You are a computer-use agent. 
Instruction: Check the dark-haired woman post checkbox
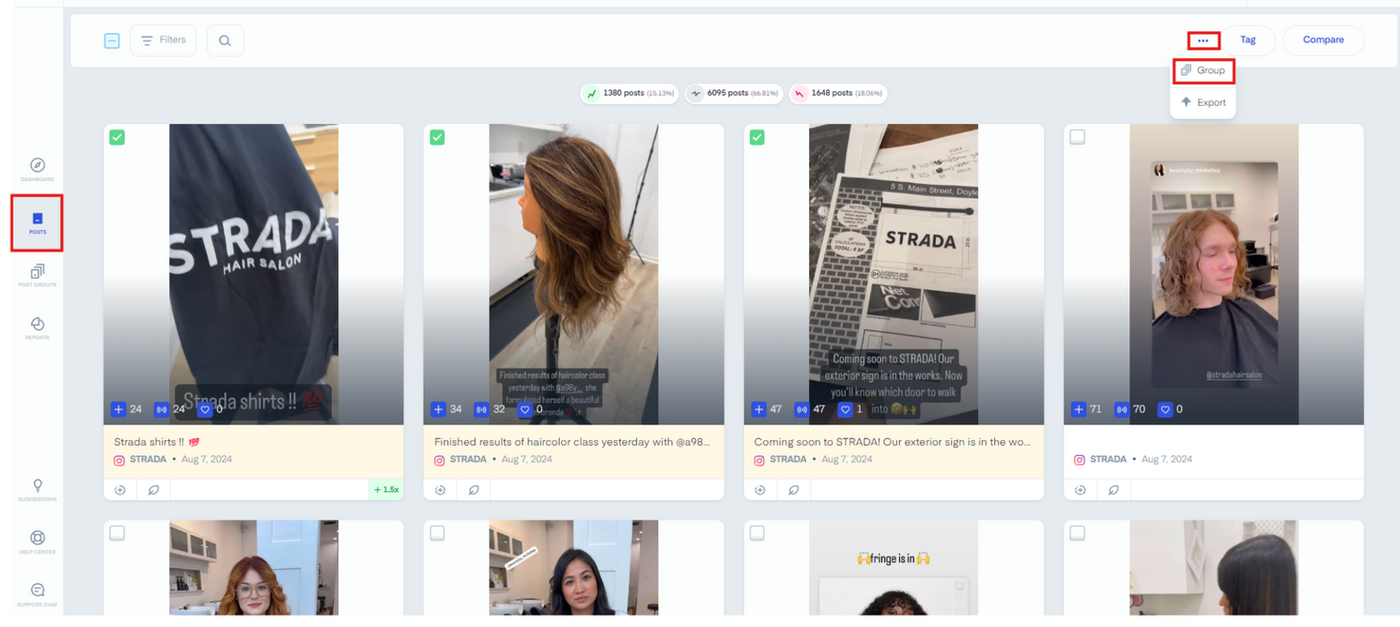437,533
